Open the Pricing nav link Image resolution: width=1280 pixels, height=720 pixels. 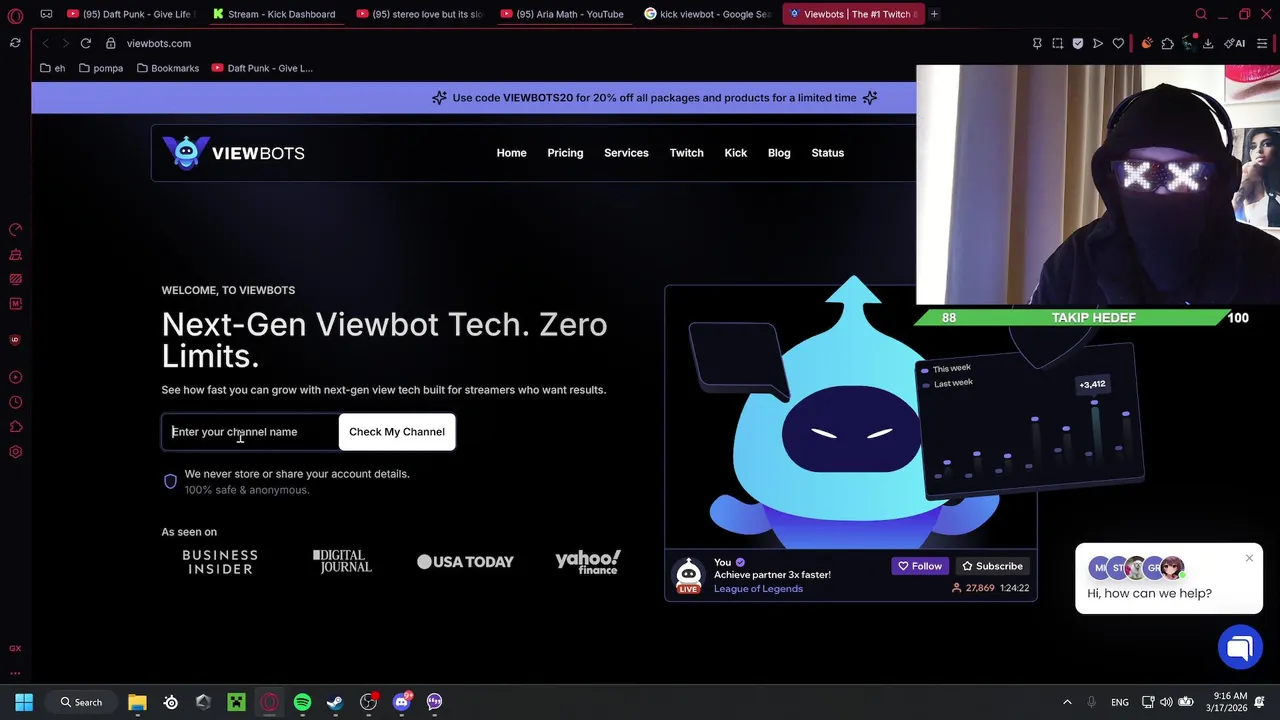565,153
